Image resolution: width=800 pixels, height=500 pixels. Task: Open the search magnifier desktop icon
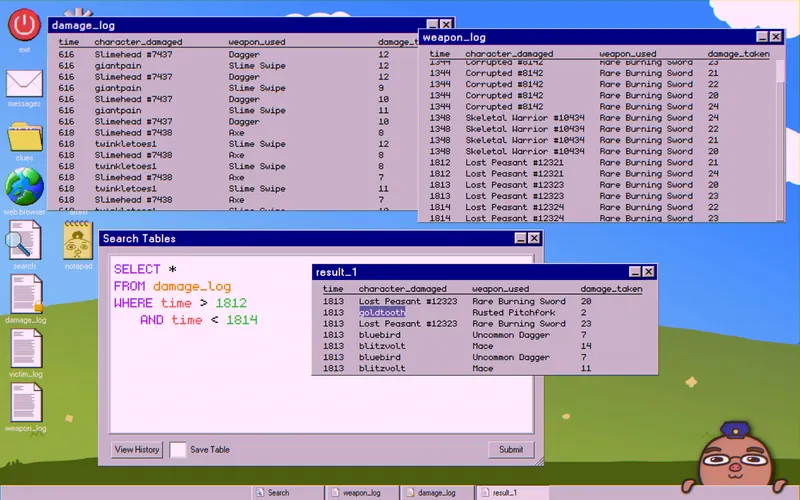[x=24, y=240]
